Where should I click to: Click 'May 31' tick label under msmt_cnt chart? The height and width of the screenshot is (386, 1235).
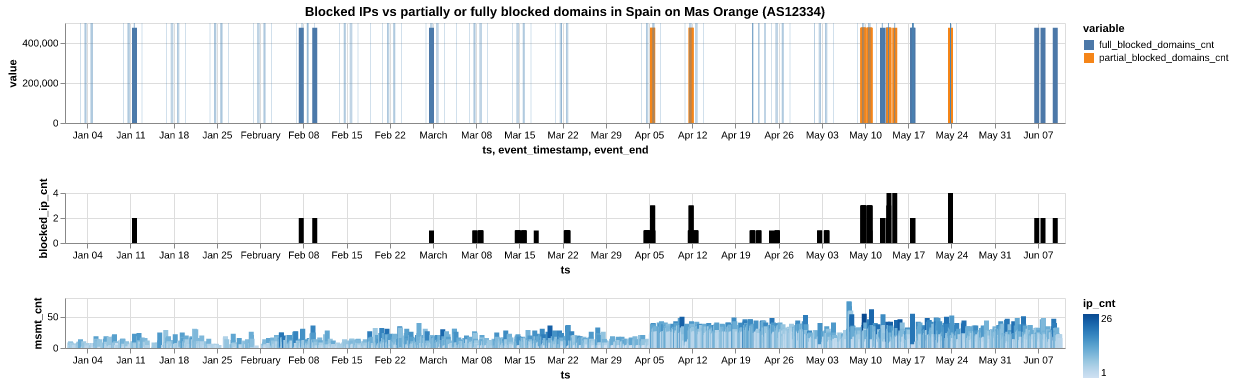click(995, 359)
